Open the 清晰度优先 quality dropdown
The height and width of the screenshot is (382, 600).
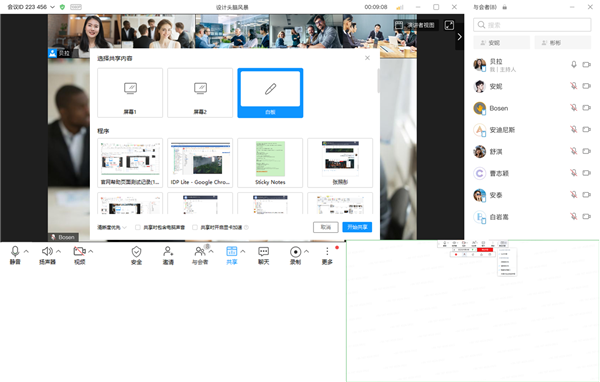112,227
